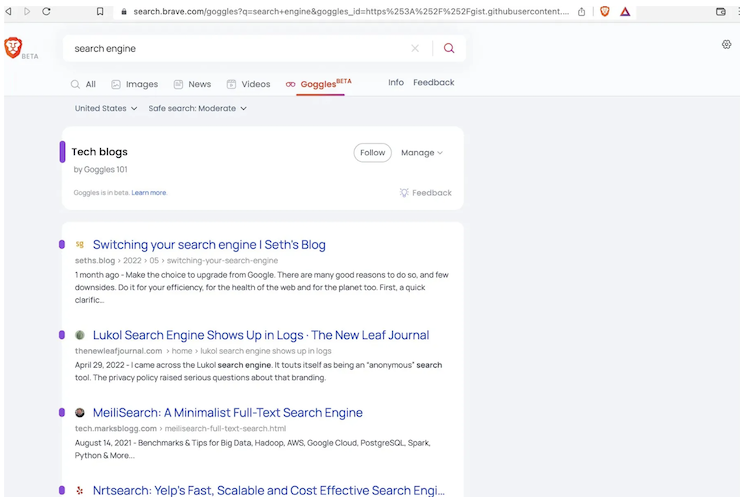
Task: Open the Brave wallet icon in the toolbar
Action: pyautogui.click(x=720, y=11)
